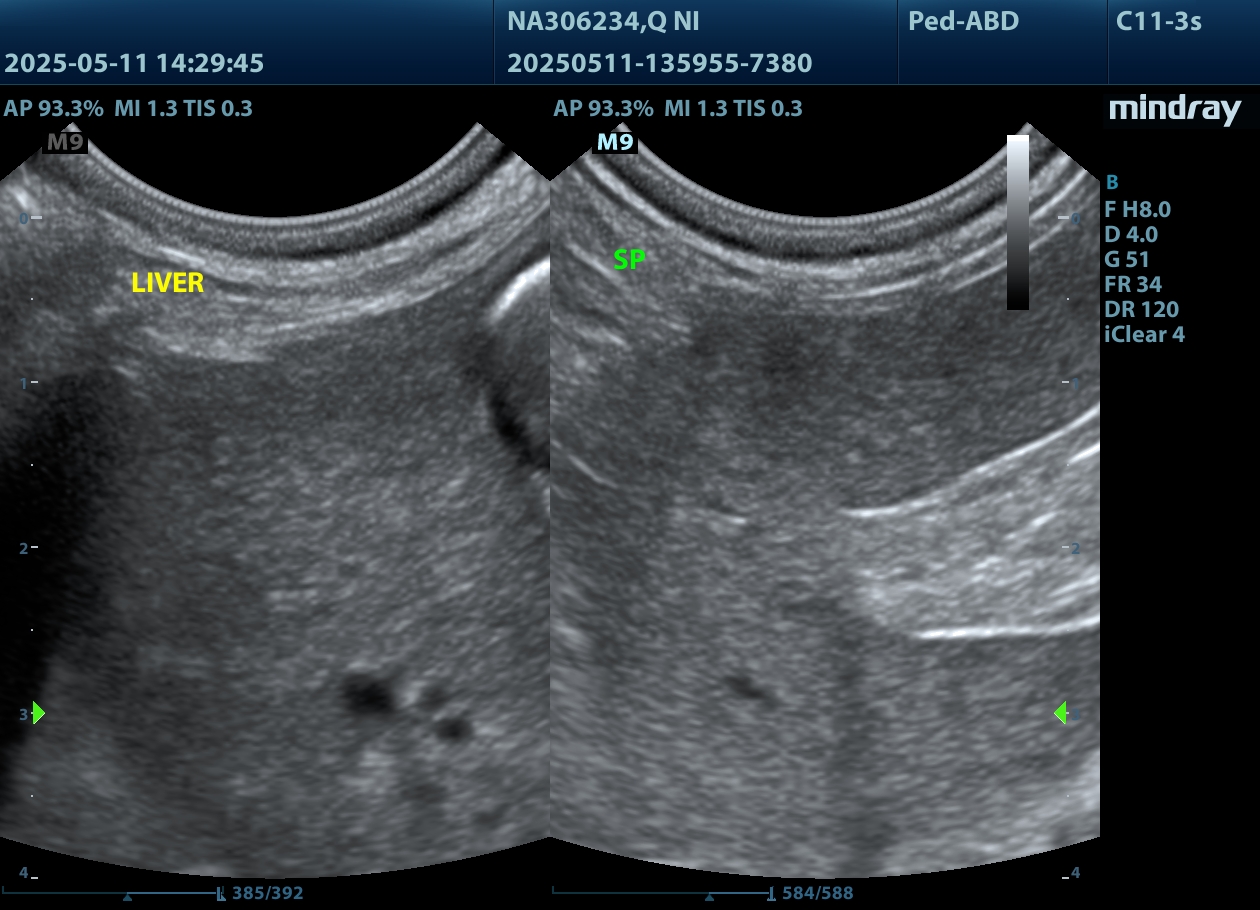
Task: Click the inactive M9 marker on left image
Action: tap(65, 142)
